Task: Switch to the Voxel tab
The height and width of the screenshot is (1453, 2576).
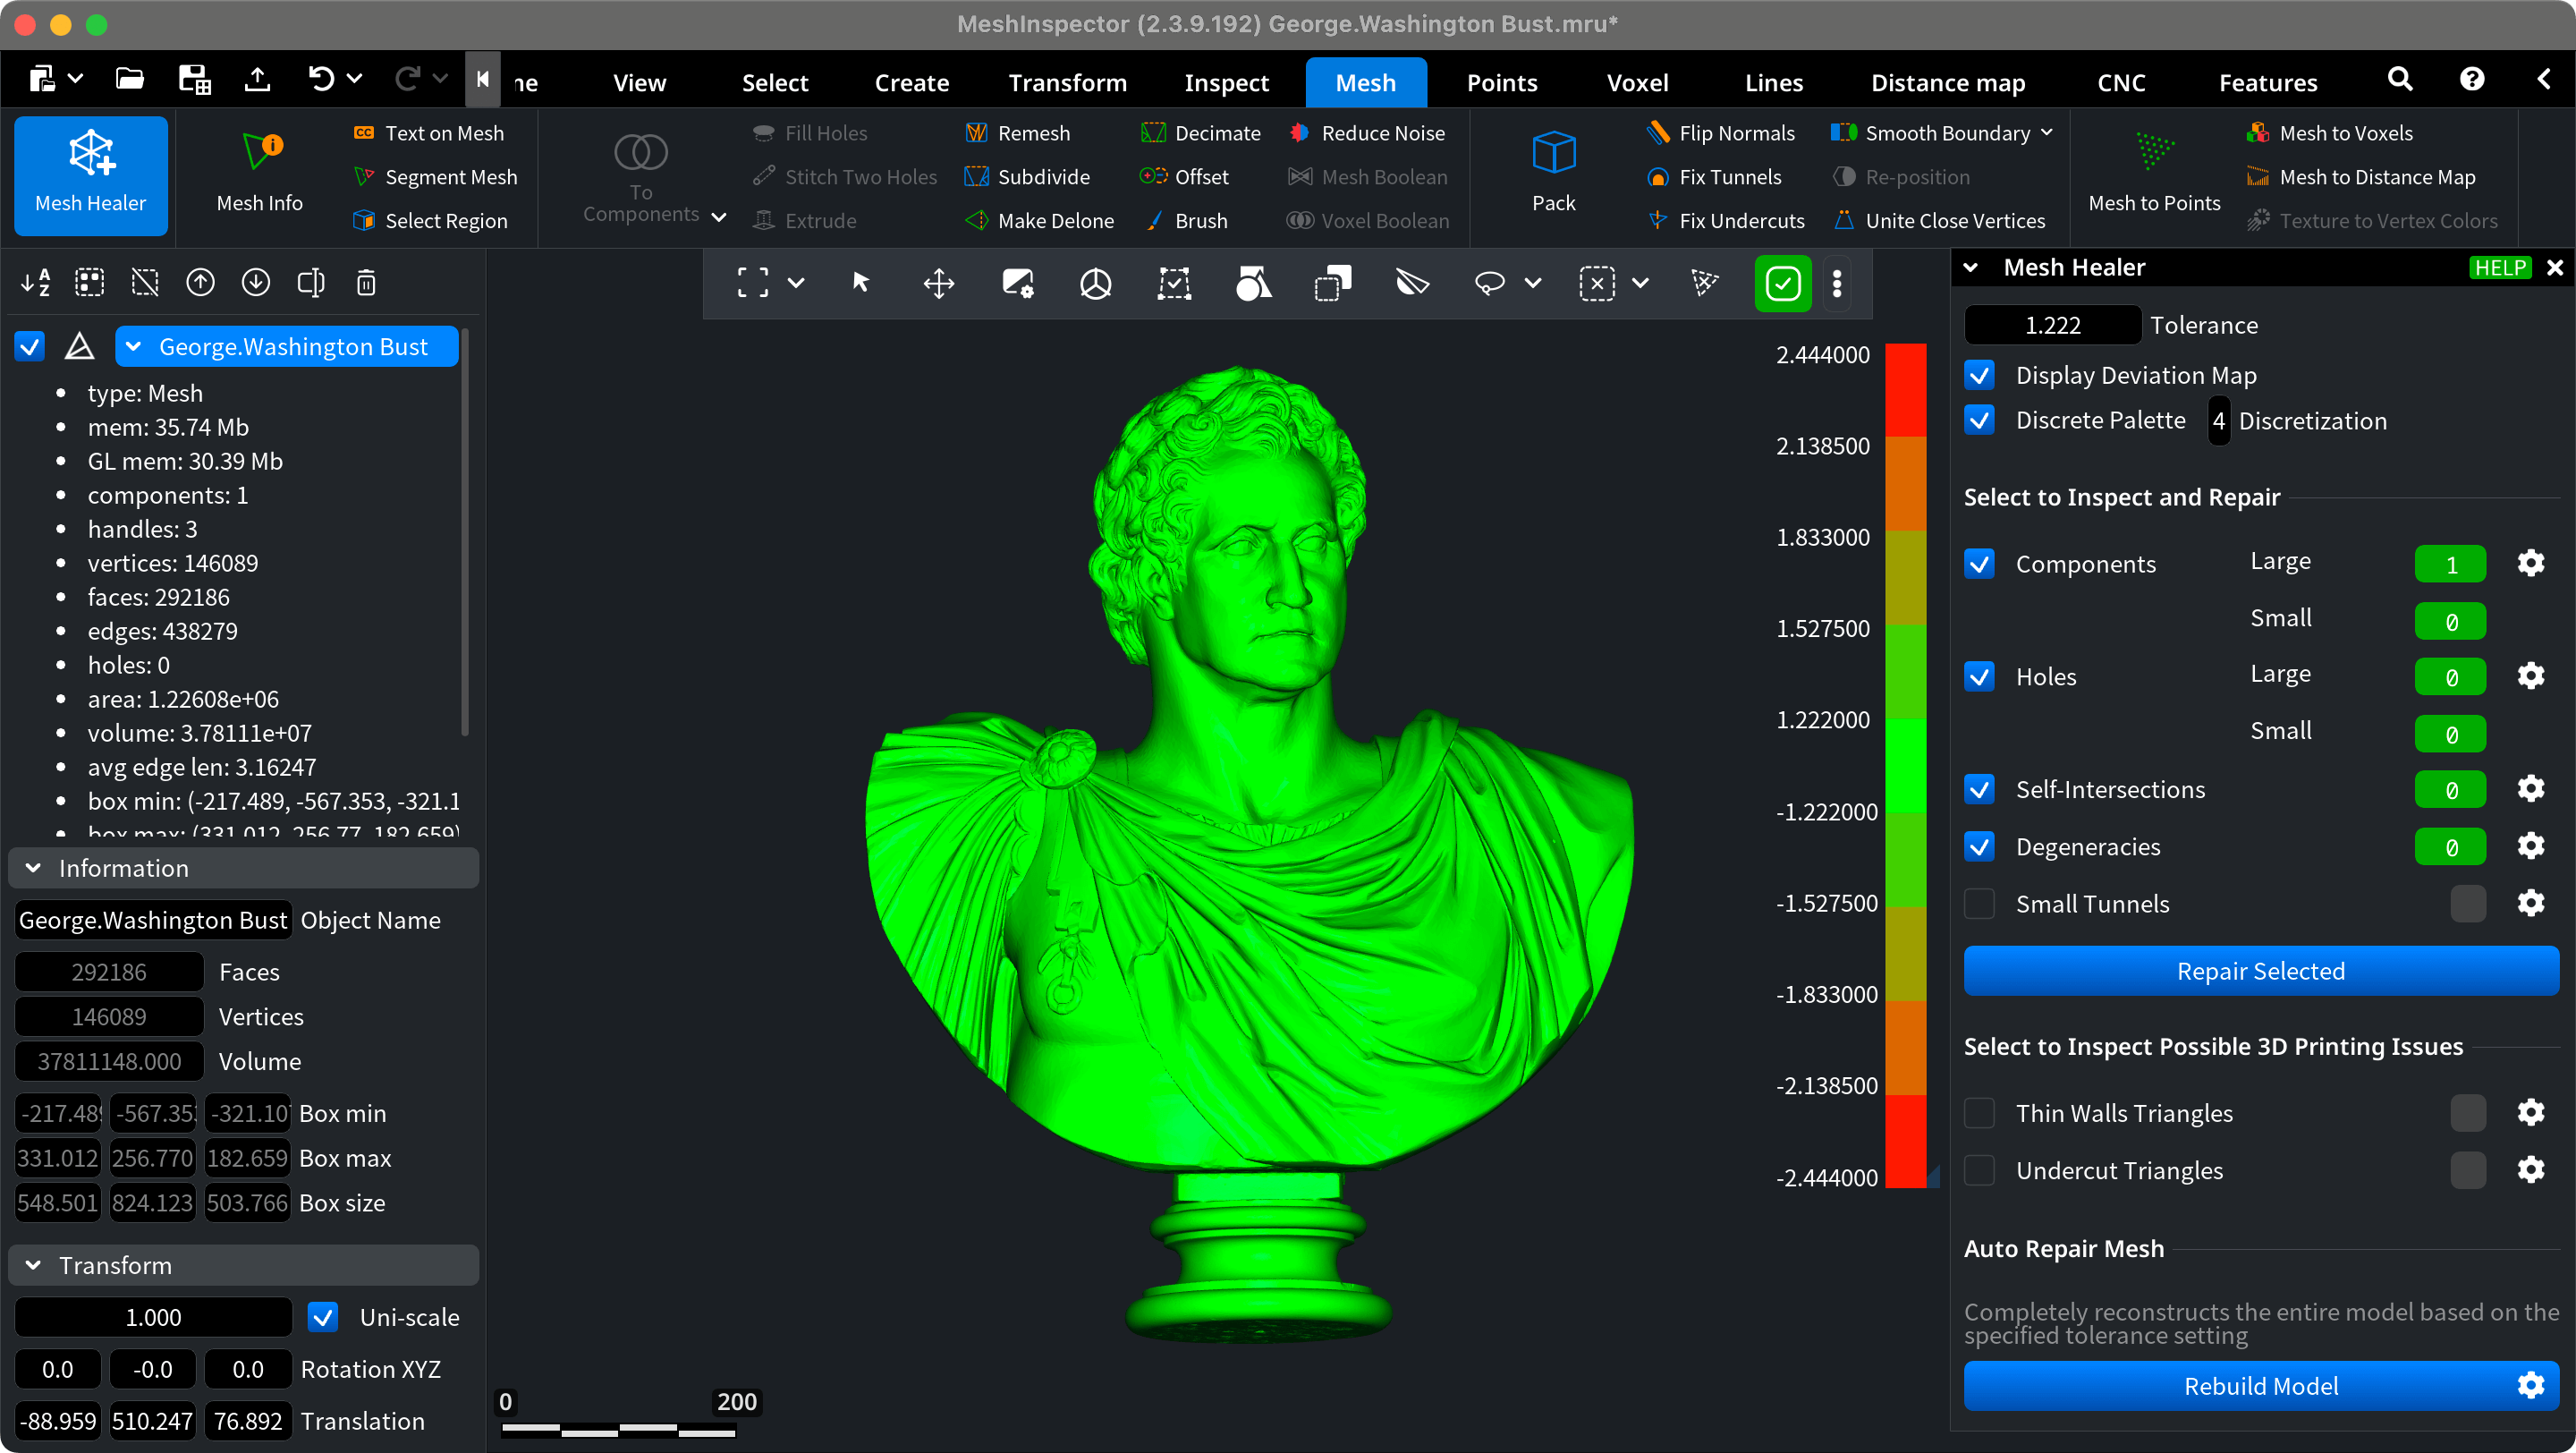Action: click(x=1633, y=81)
